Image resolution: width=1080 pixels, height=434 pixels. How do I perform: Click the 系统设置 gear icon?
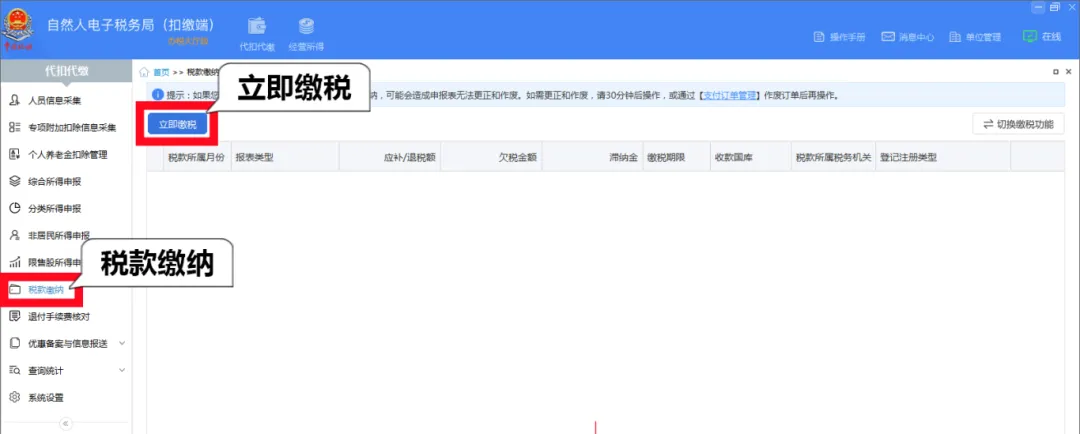tap(14, 397)
